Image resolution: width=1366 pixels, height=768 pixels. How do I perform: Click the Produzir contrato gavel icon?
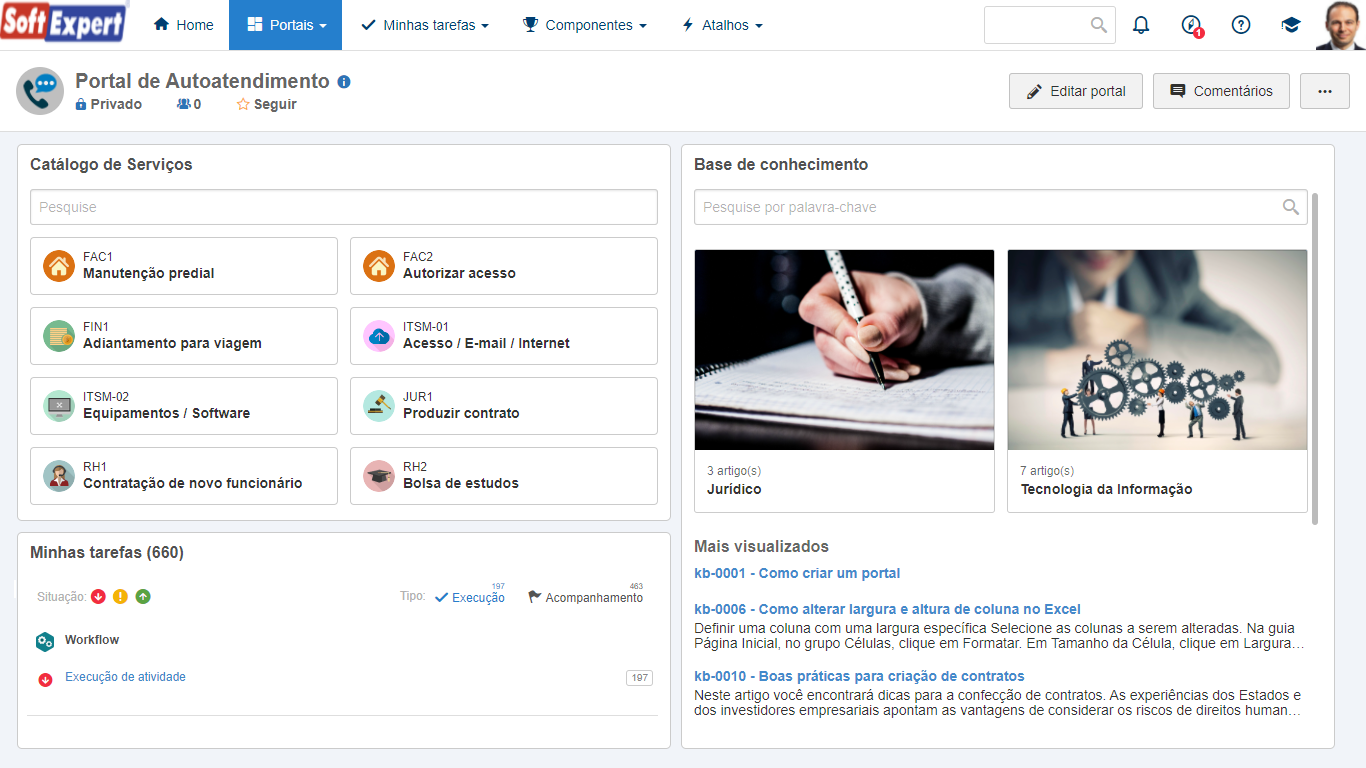379,406
